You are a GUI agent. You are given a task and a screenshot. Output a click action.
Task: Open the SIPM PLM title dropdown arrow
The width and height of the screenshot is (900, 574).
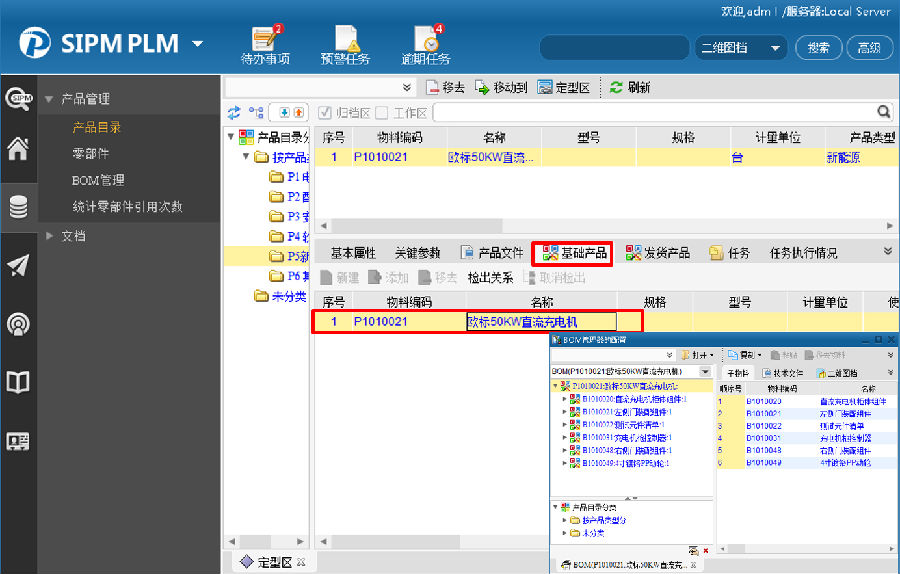point(197,44)
